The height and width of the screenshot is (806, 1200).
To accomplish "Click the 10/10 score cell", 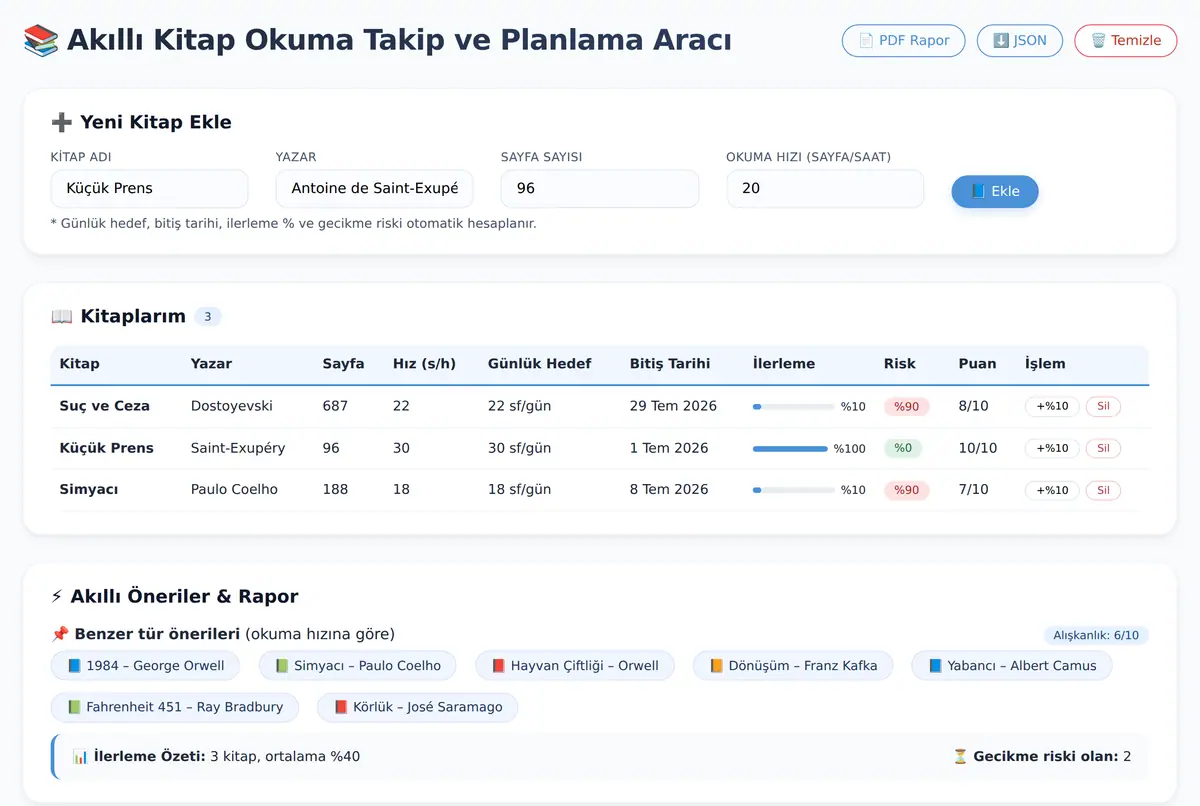I will coord(978,449).
